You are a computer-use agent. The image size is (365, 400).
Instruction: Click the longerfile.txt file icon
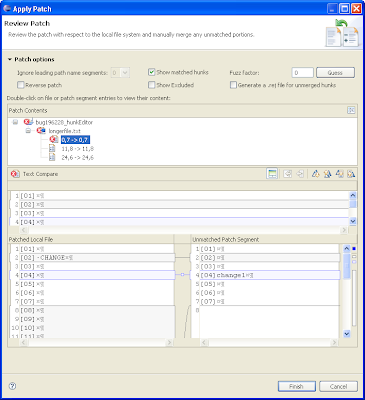tap(41, 131)
